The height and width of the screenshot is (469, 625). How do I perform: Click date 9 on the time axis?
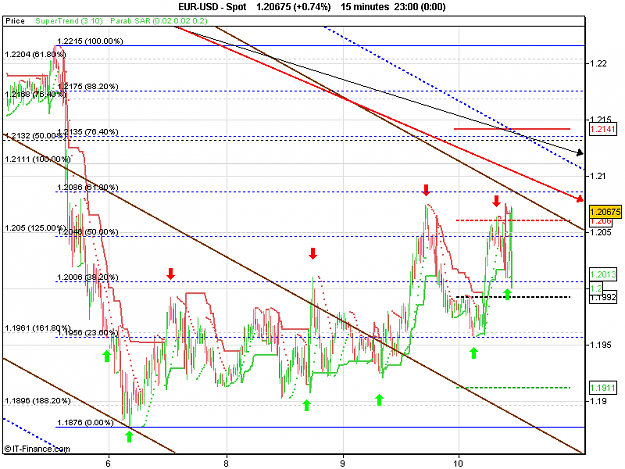click(342, 463)
